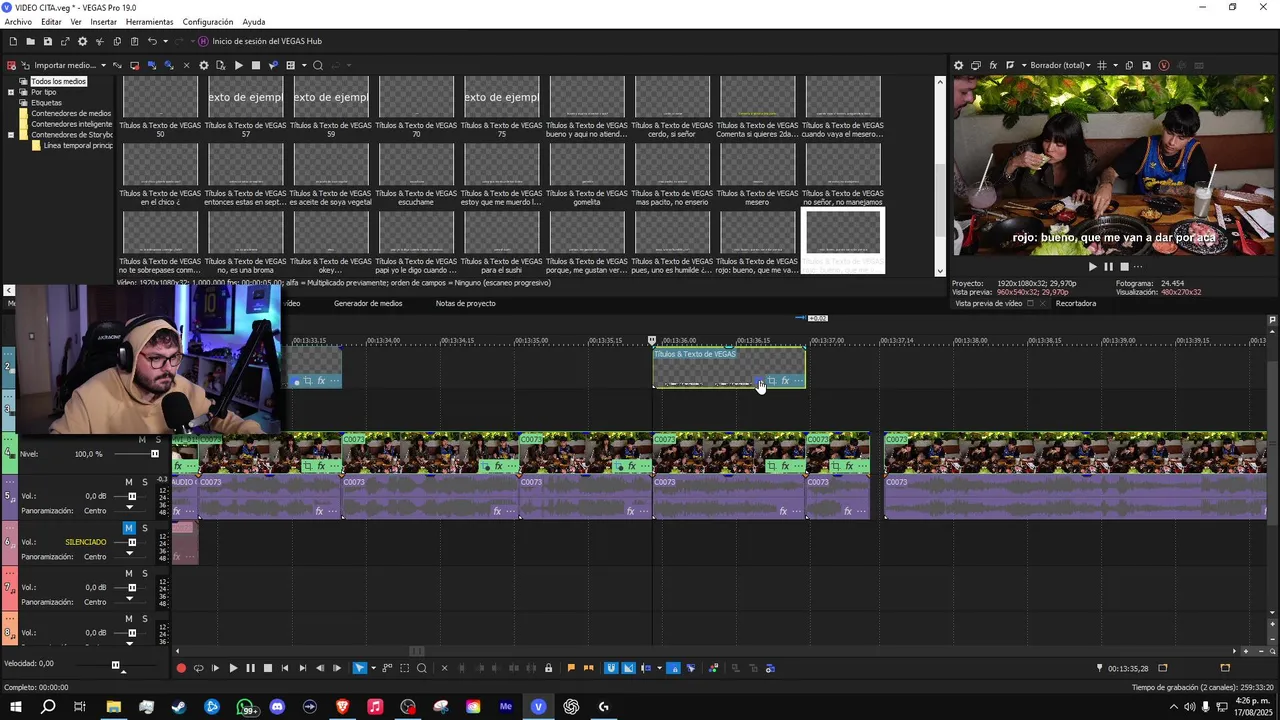Image resolution: width=1280 pixels, height=720 pixels.
Task: Open media Views dropdown arrow
Action: click(x=304, y=65)
